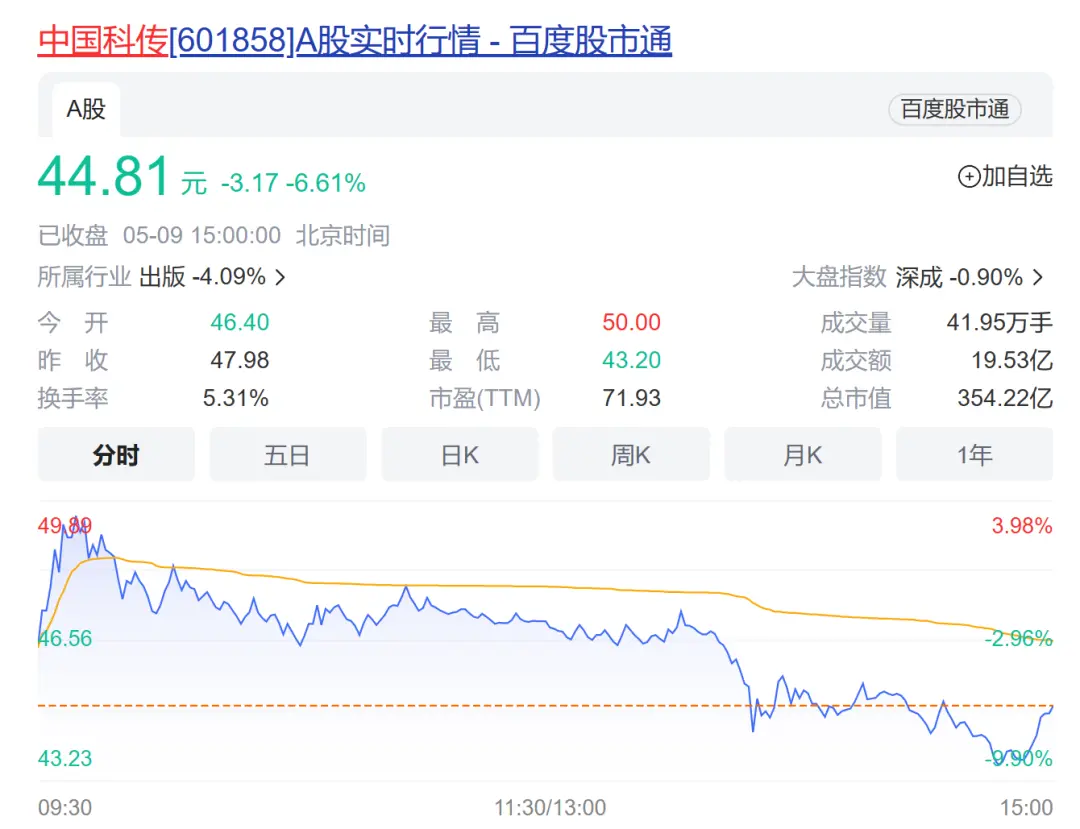Select the A股 tab

coord(86,109)
